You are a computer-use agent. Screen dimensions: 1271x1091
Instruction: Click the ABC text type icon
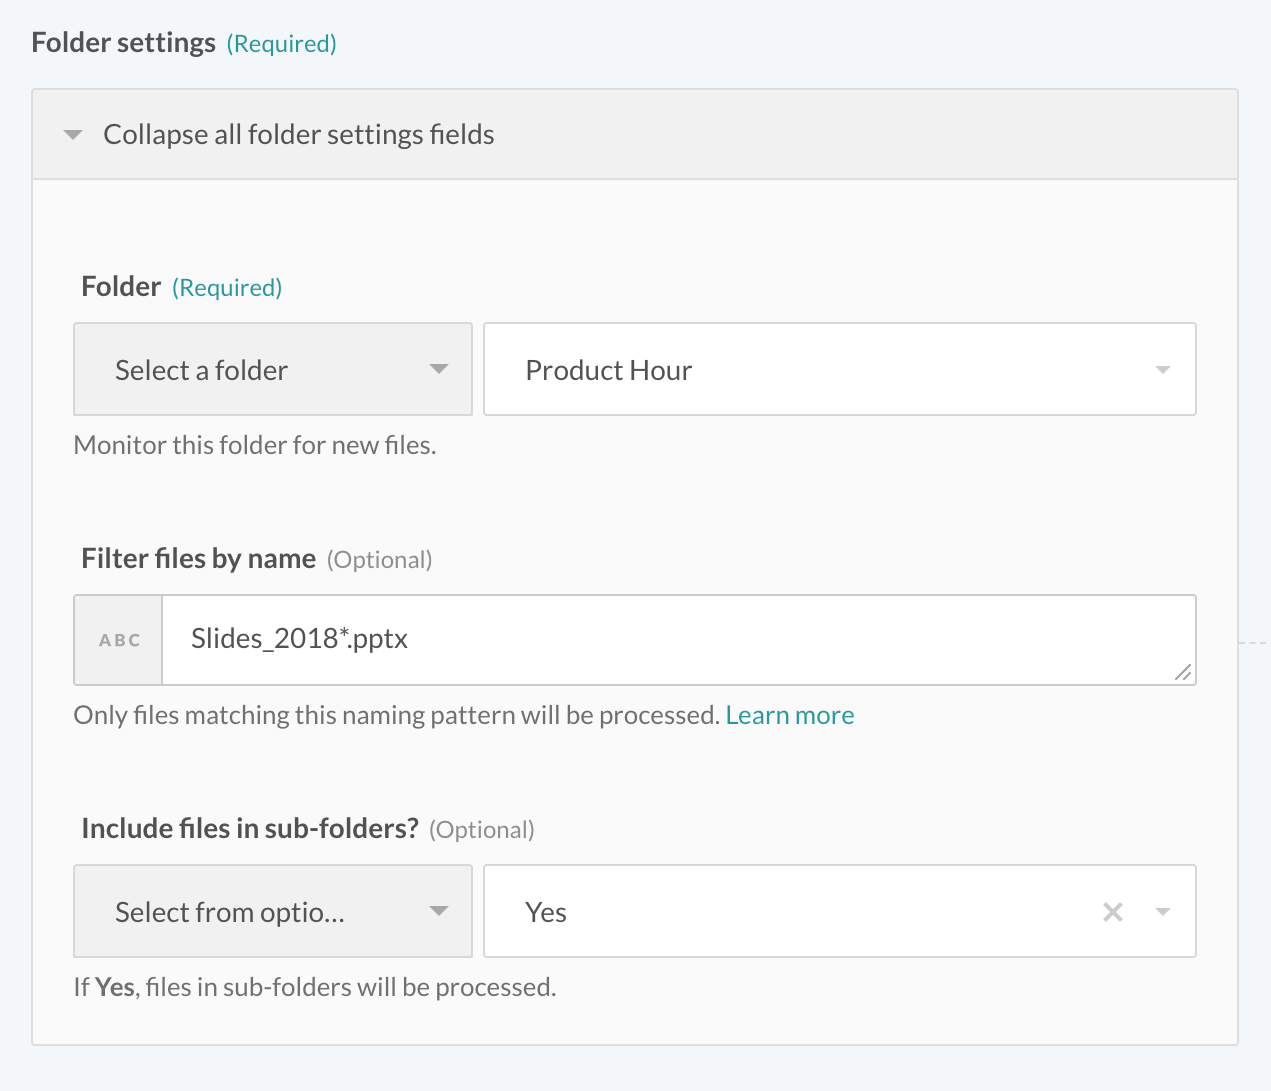[x=119, y=640]
